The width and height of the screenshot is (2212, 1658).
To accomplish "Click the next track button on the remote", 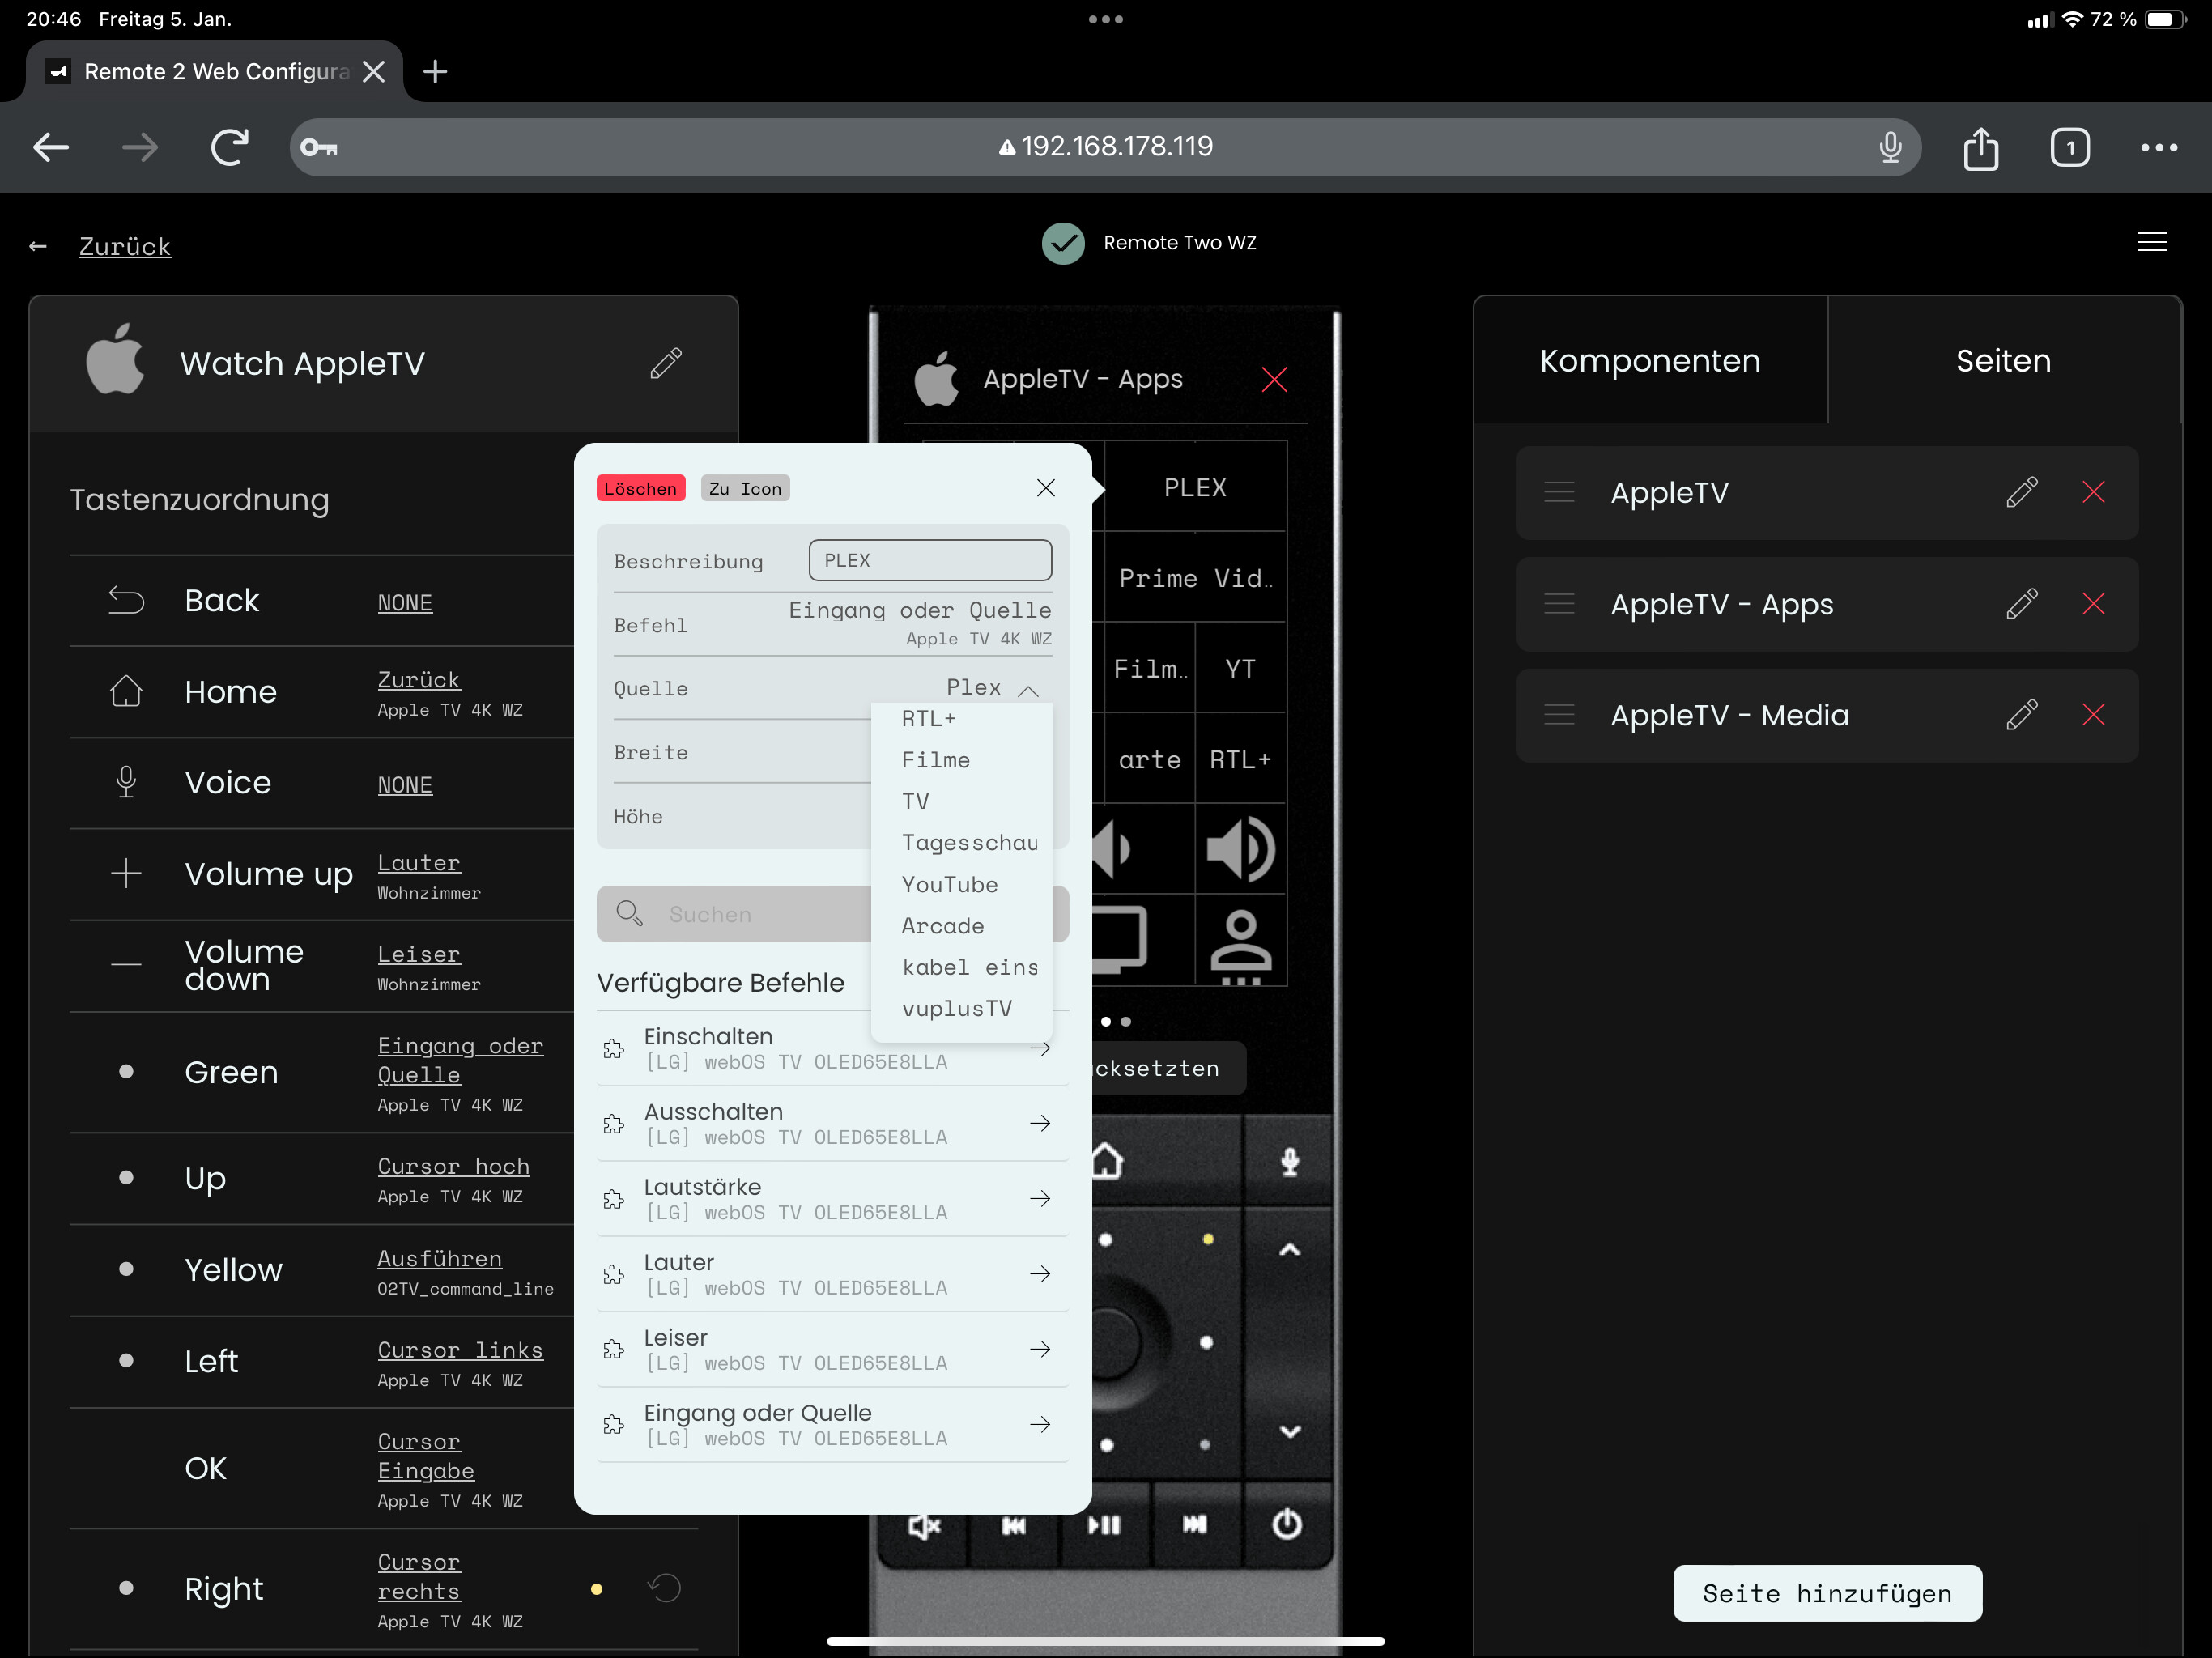I will click(1194, 1525).
